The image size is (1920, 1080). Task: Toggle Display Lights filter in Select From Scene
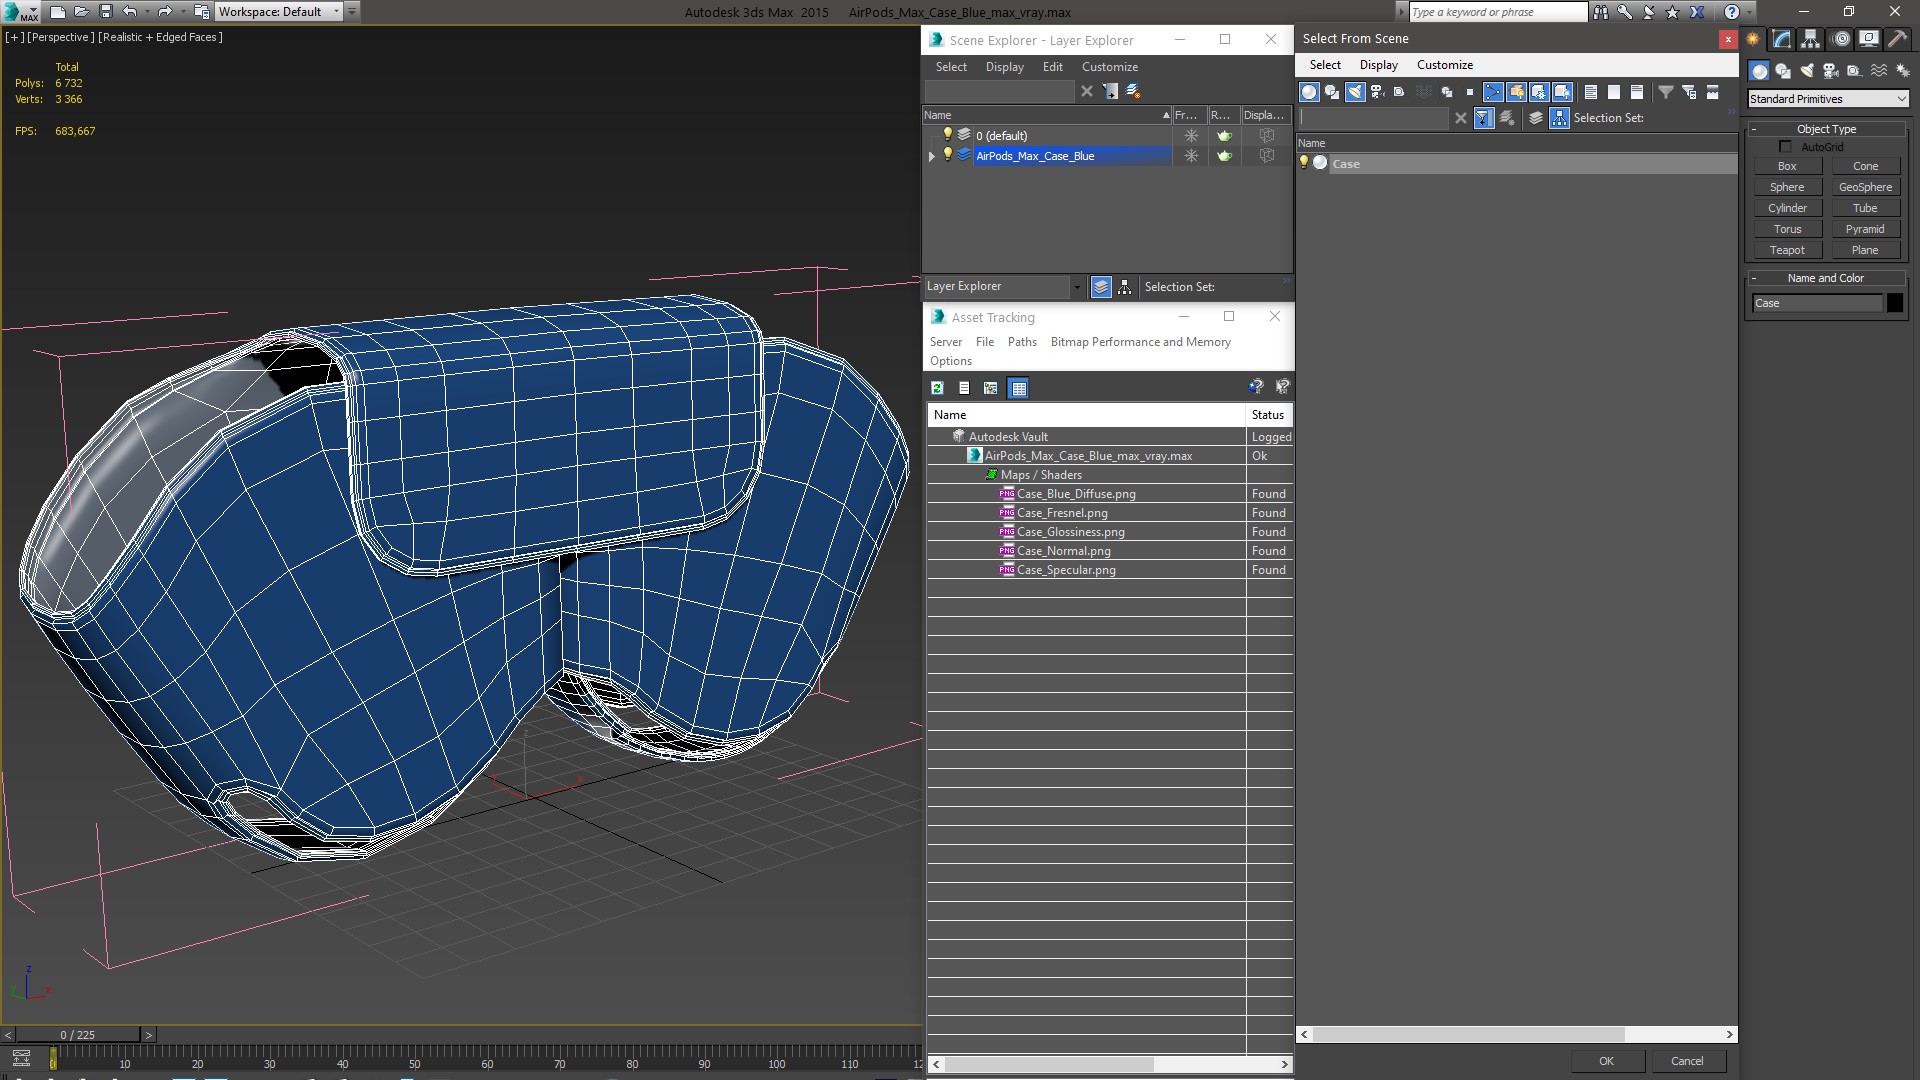coord(1355,92)
